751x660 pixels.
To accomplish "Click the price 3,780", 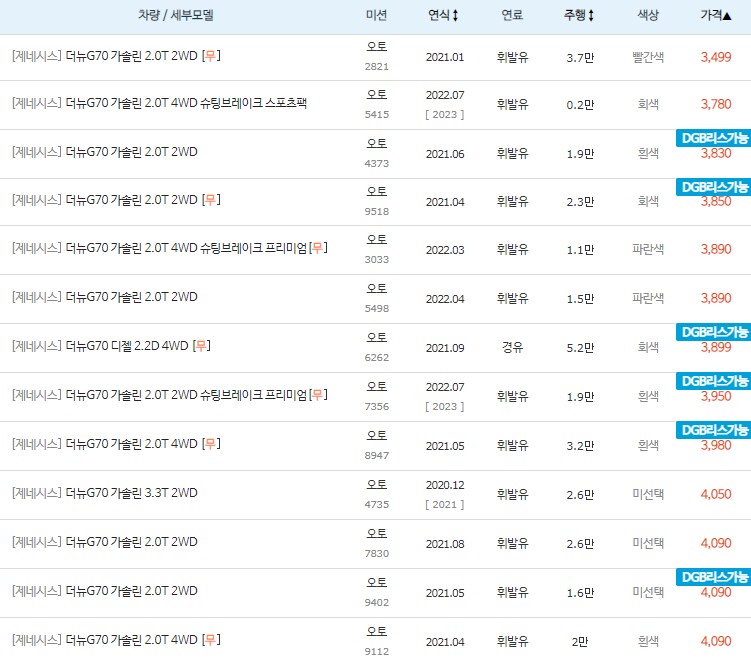I will coord(716,104).
